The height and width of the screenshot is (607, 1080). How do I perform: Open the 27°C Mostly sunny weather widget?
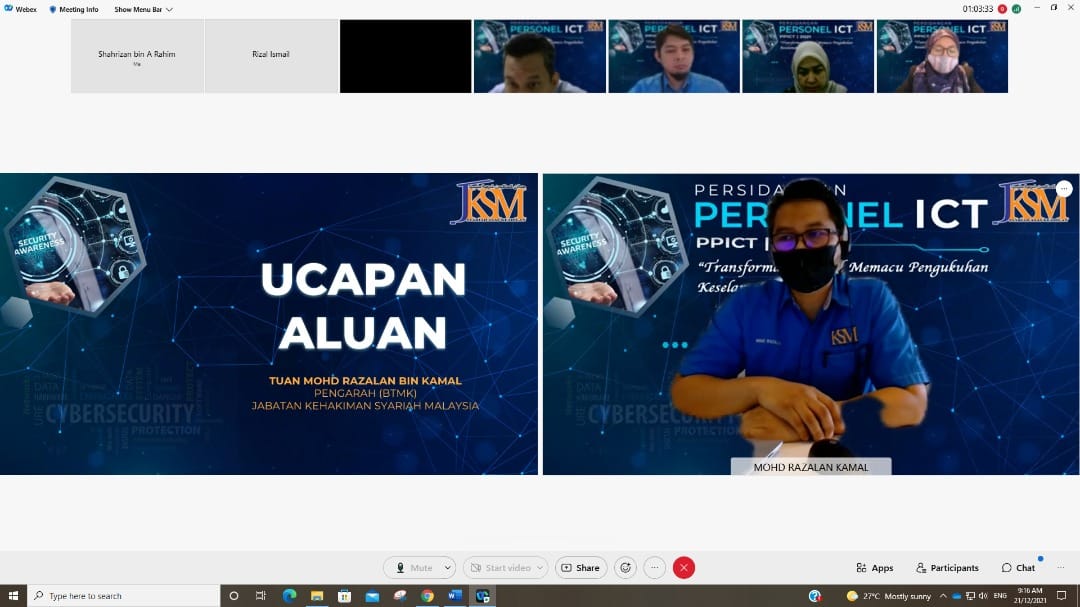click(889, 595)
